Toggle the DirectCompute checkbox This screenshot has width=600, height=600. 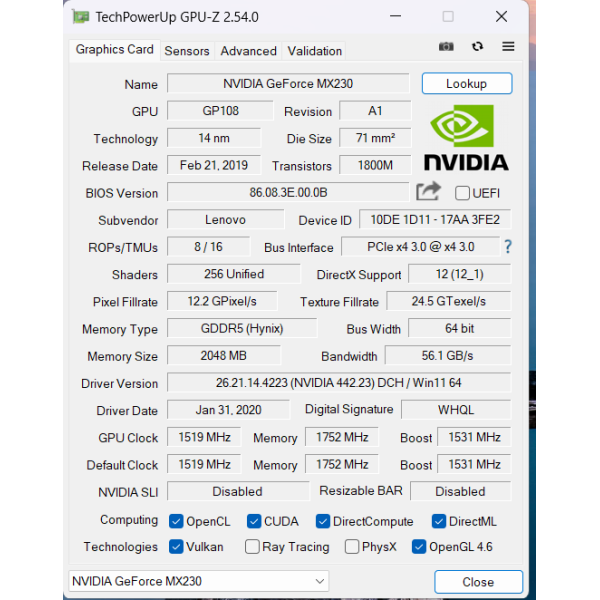(x=323, y=521)
